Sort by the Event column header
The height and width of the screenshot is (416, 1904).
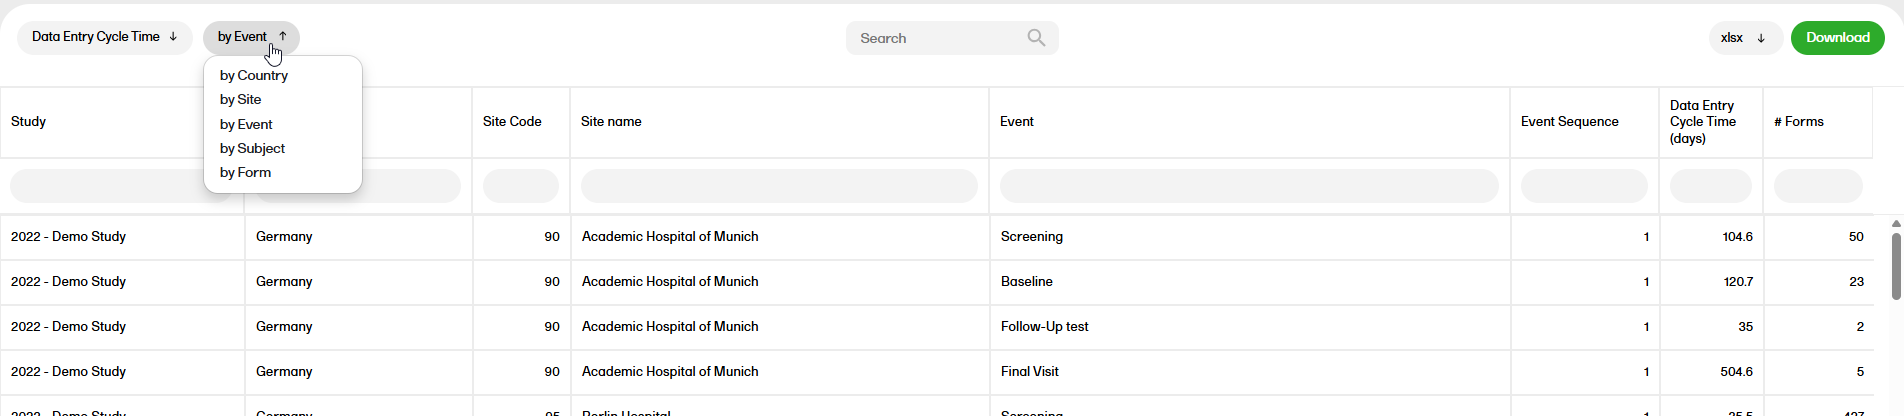coord(1017,122)
